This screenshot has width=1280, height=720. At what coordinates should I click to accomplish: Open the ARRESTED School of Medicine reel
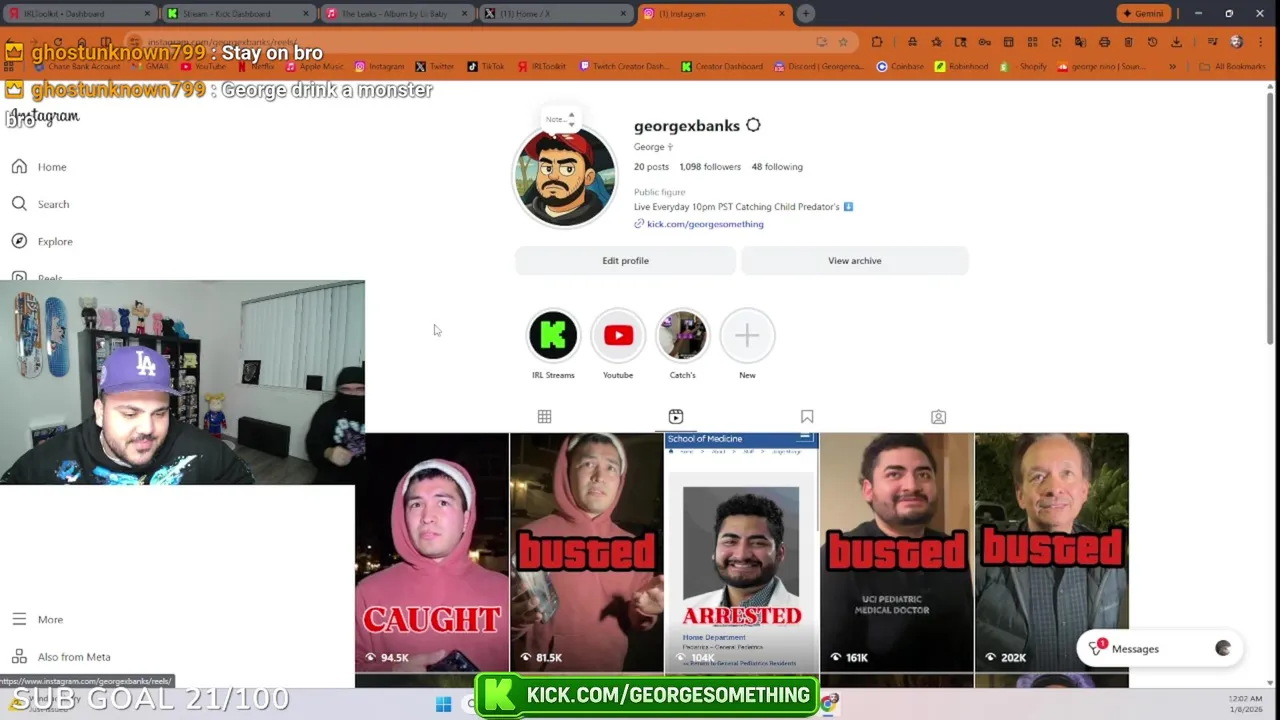pos(741,552)
